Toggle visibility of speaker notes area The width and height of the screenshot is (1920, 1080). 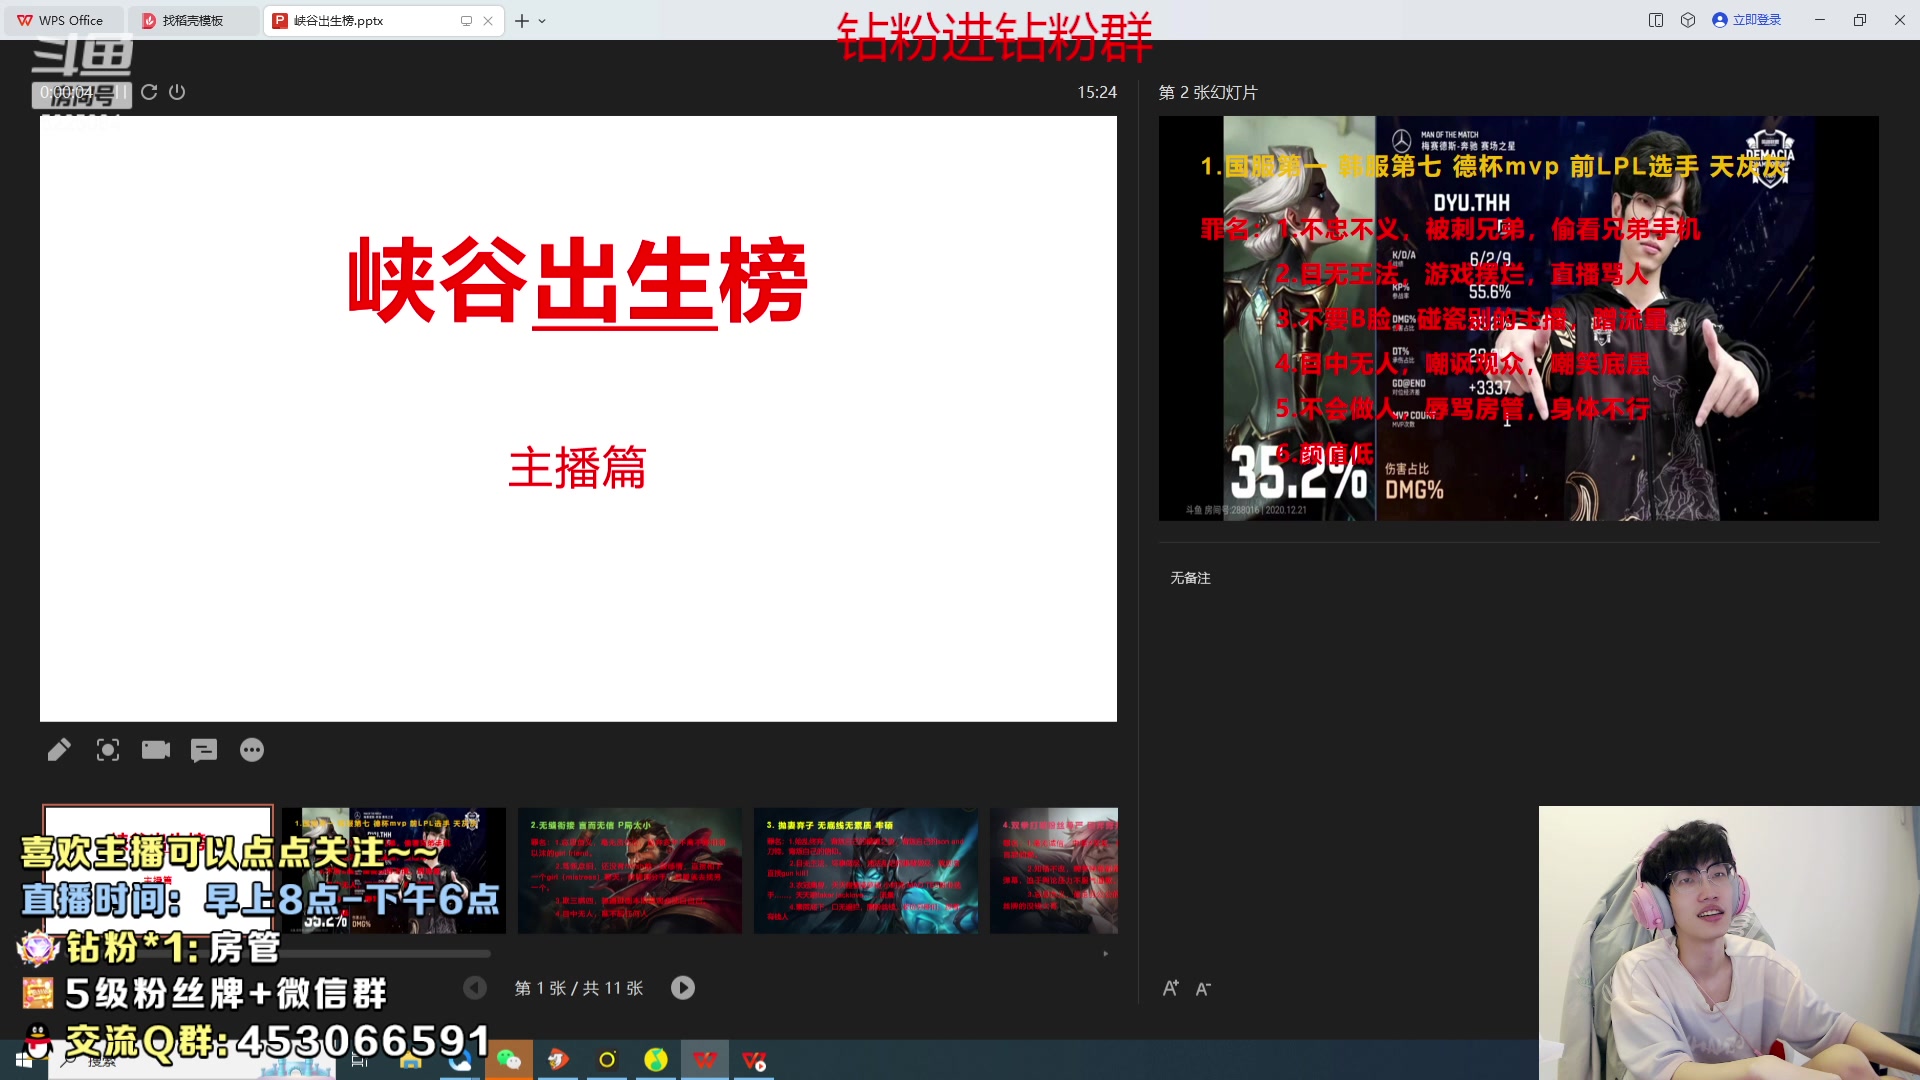pyautogui.click(x=204, y=750)
